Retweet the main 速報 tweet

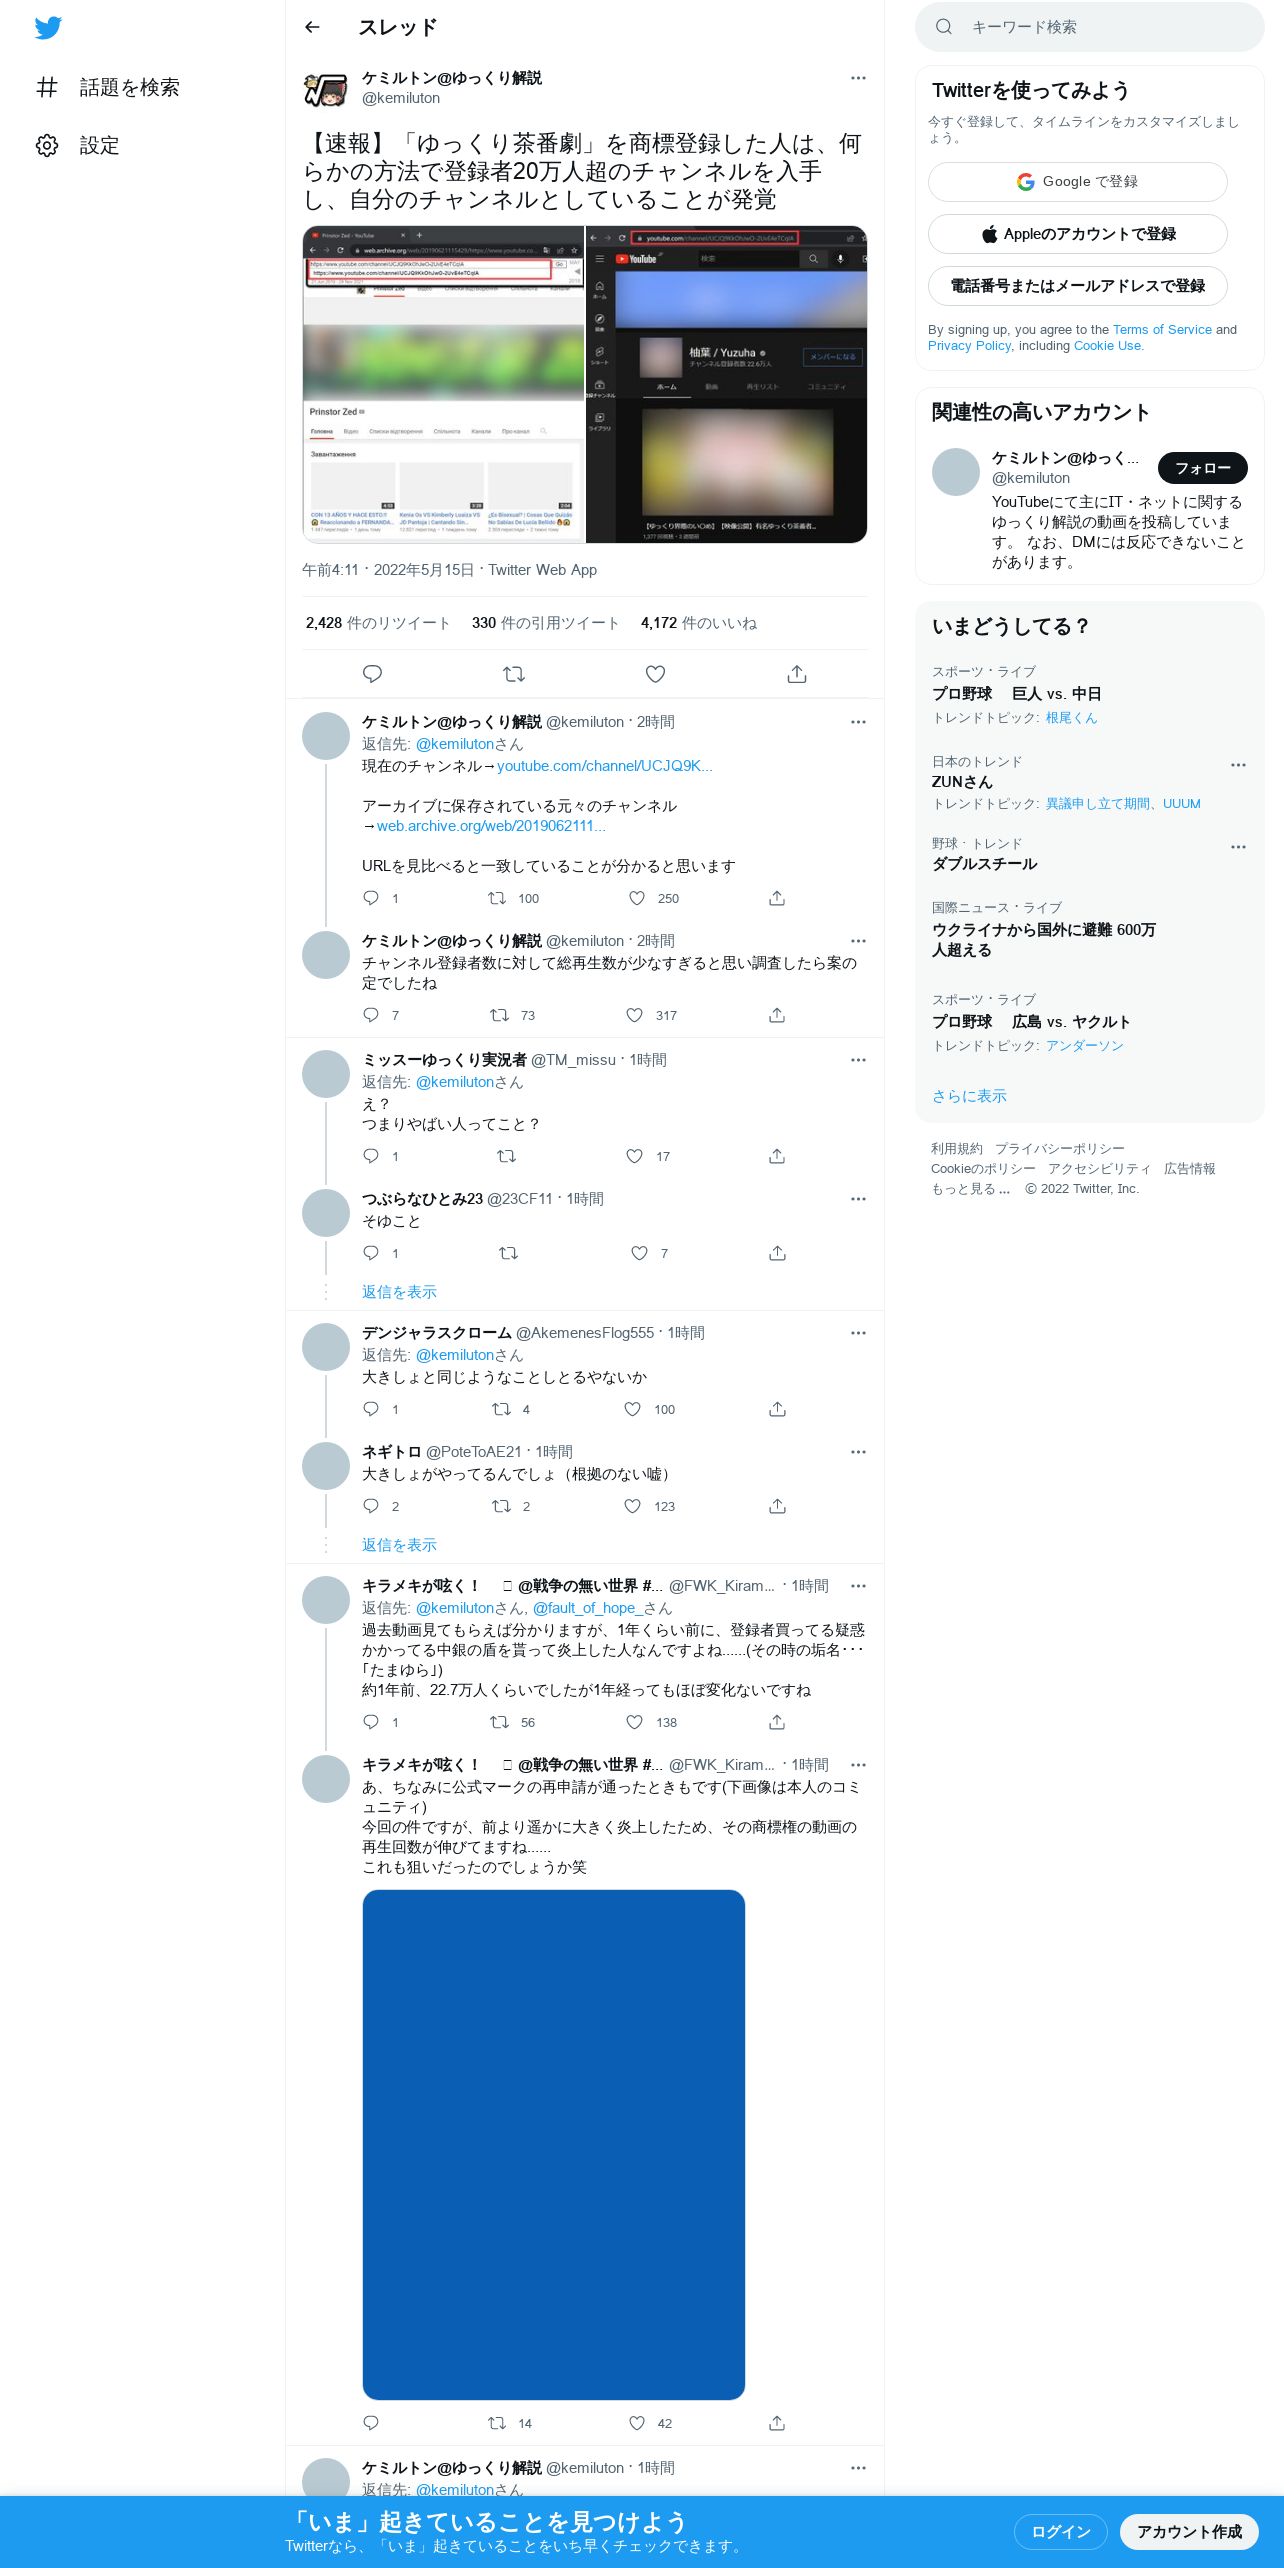[514, 674]
